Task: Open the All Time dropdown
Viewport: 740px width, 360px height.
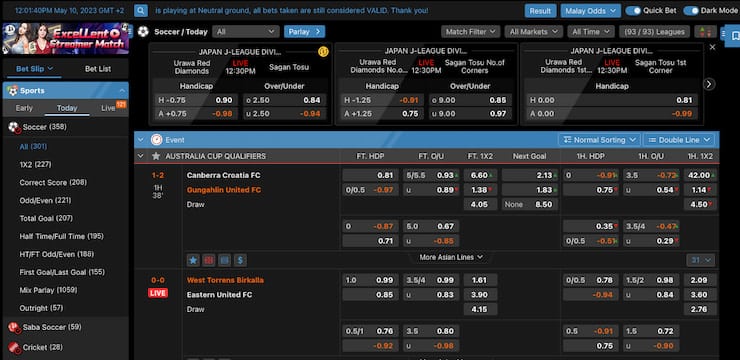Action: tap(591, 32)
